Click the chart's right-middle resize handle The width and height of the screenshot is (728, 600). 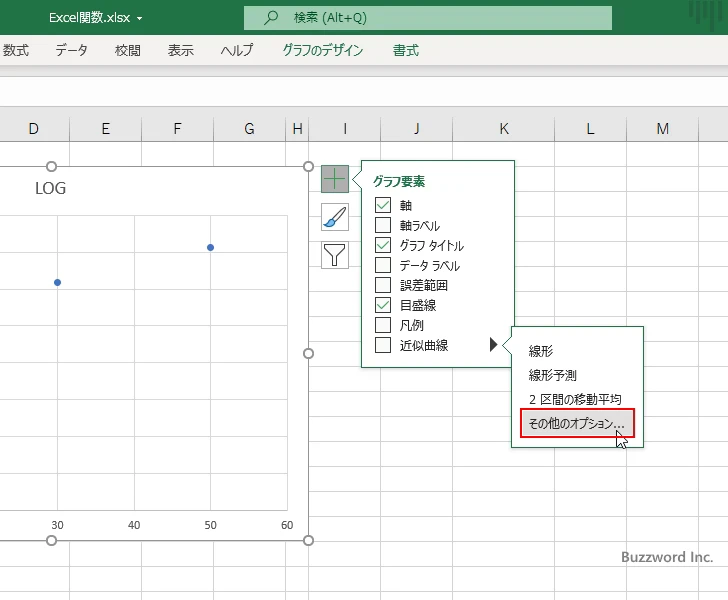308,353
